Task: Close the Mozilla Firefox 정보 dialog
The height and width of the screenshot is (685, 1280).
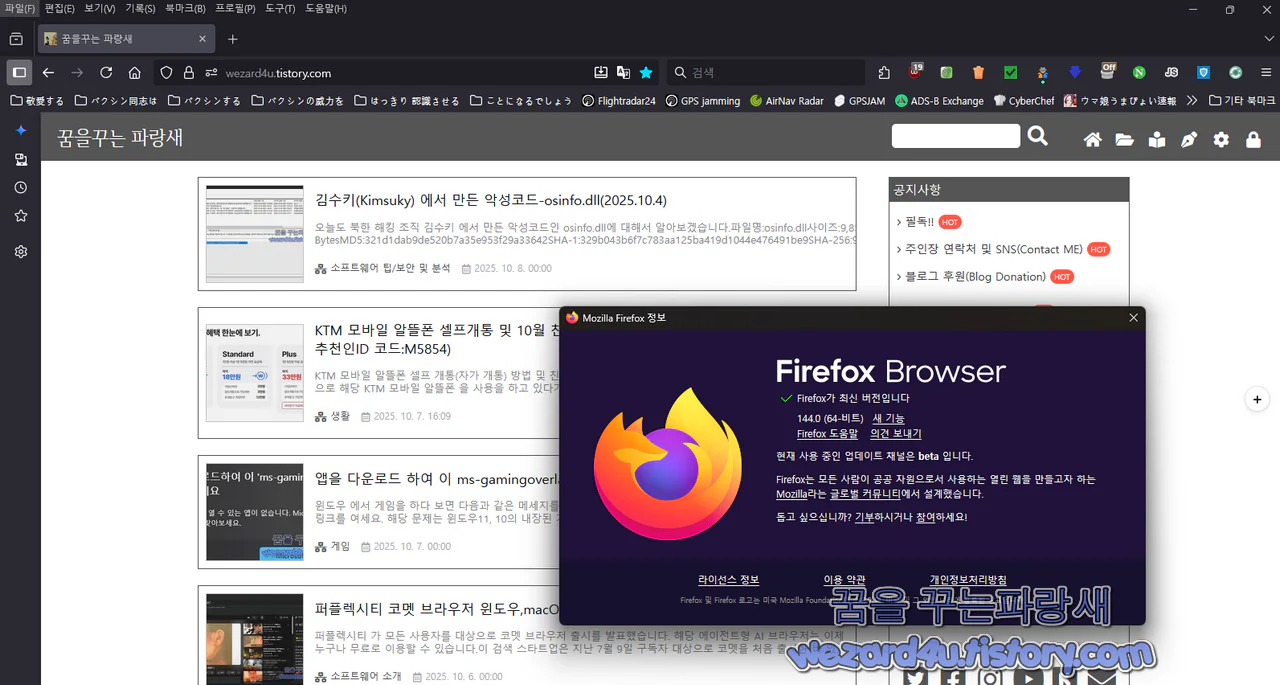Action: pyautogui.click(x=1133, y=317)
